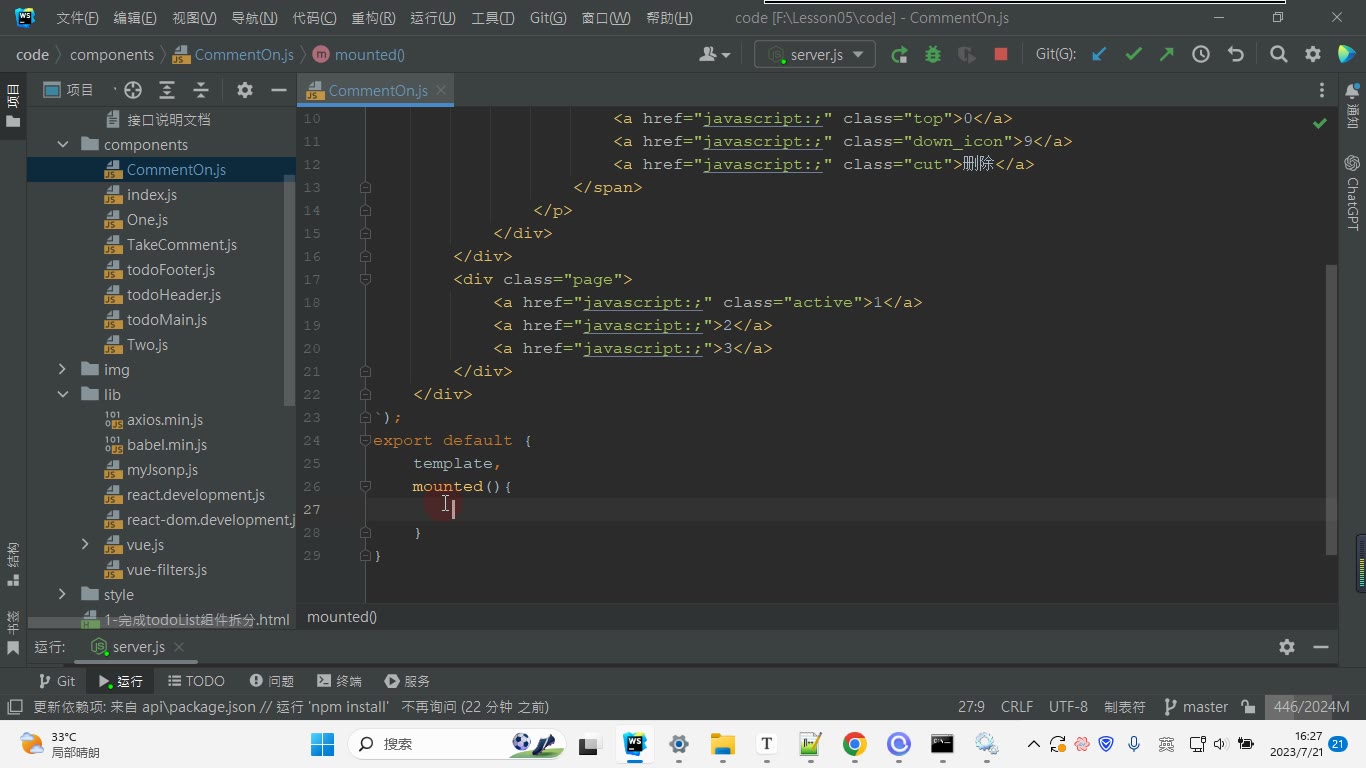Rollback changes with undo arrow icon
Image resolution: width=1366 pixels, height=768 pixels.
coord(1235,55)
